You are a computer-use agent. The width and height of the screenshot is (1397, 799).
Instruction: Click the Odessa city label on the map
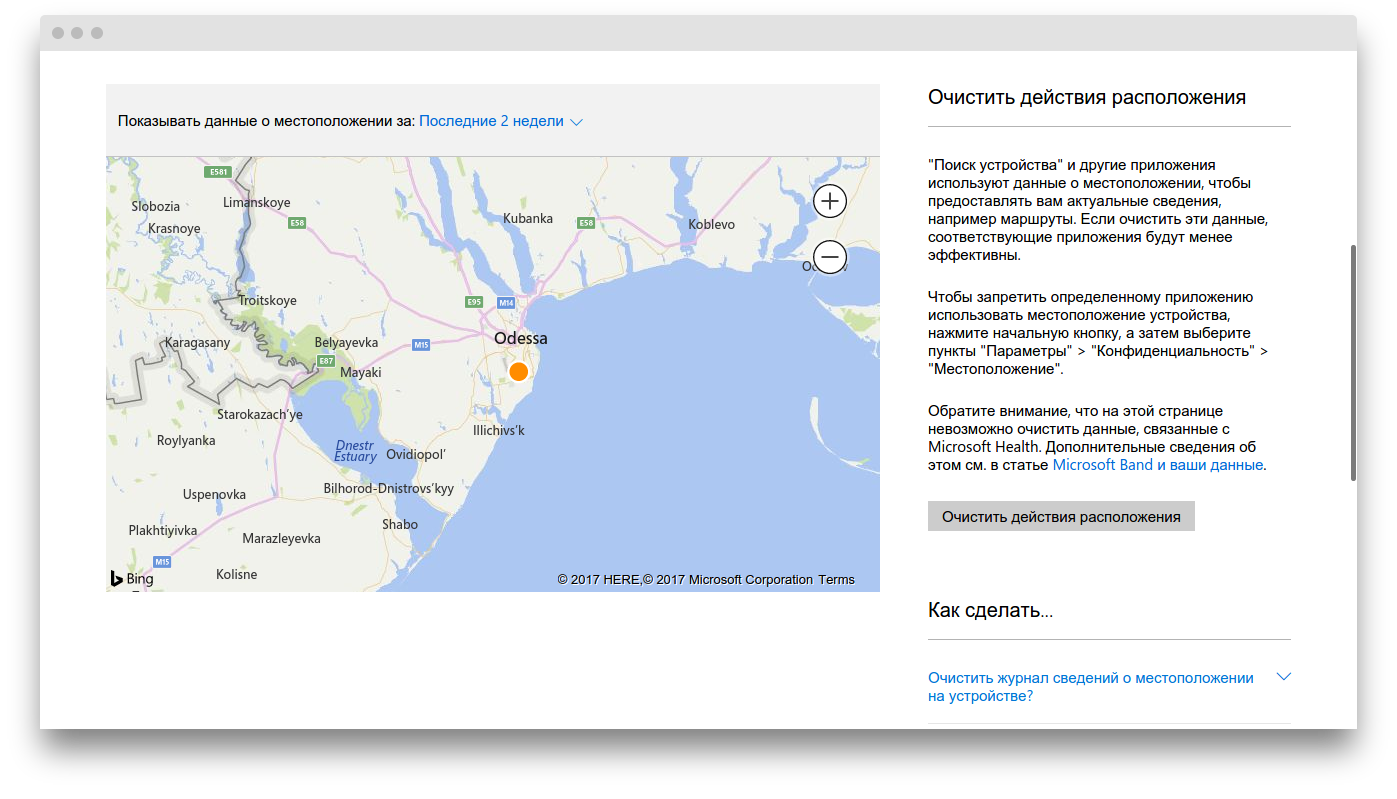click(520, 338)
